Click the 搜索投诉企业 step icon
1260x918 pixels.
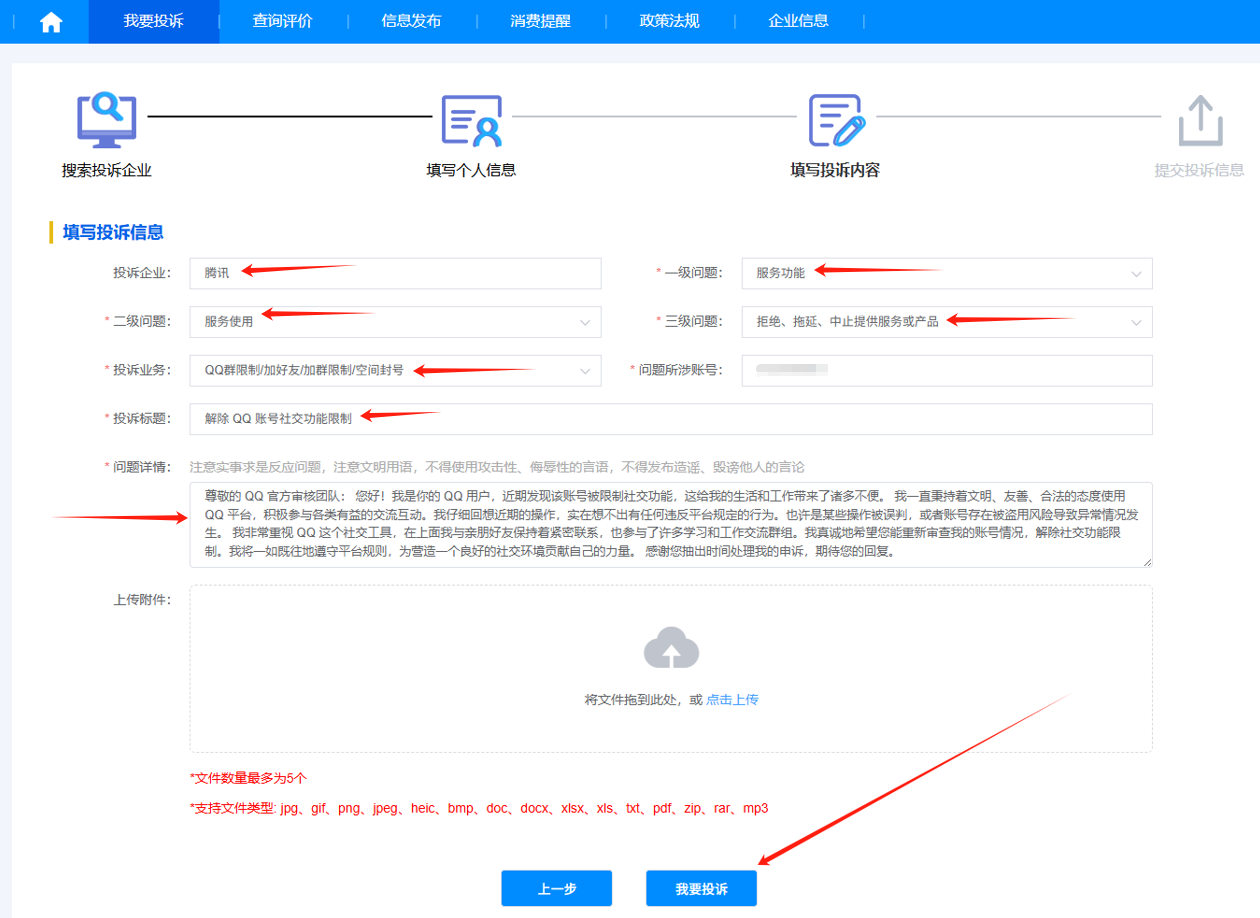[108, 117]
